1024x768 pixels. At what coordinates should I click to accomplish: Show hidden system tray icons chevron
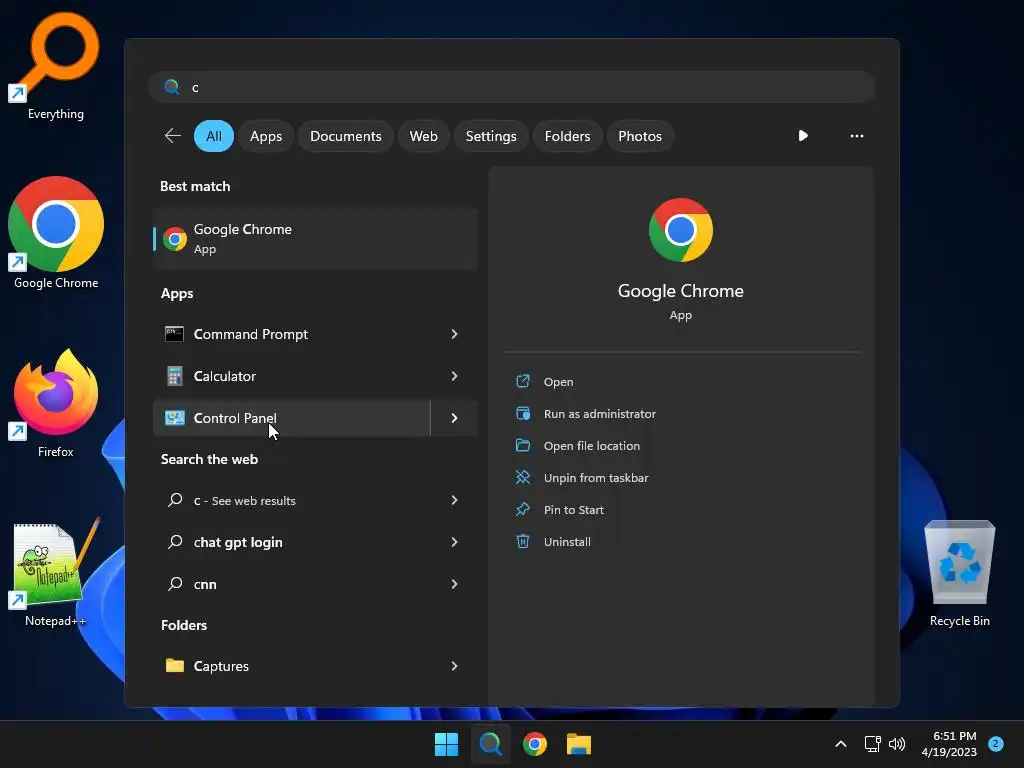[x=841, y=744]
